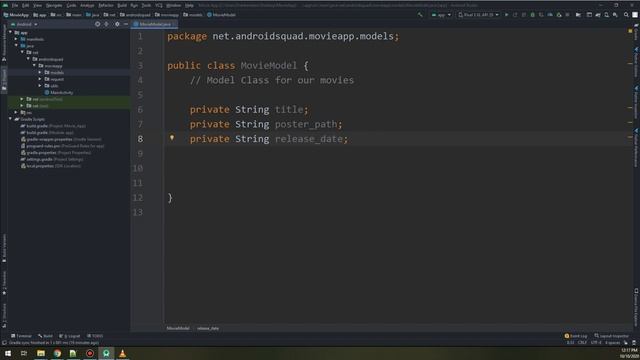This screenshot has width=640, height=360.
Task: Click the yellow intention lightbulb on line 8
Action: [x=172, y=138]
